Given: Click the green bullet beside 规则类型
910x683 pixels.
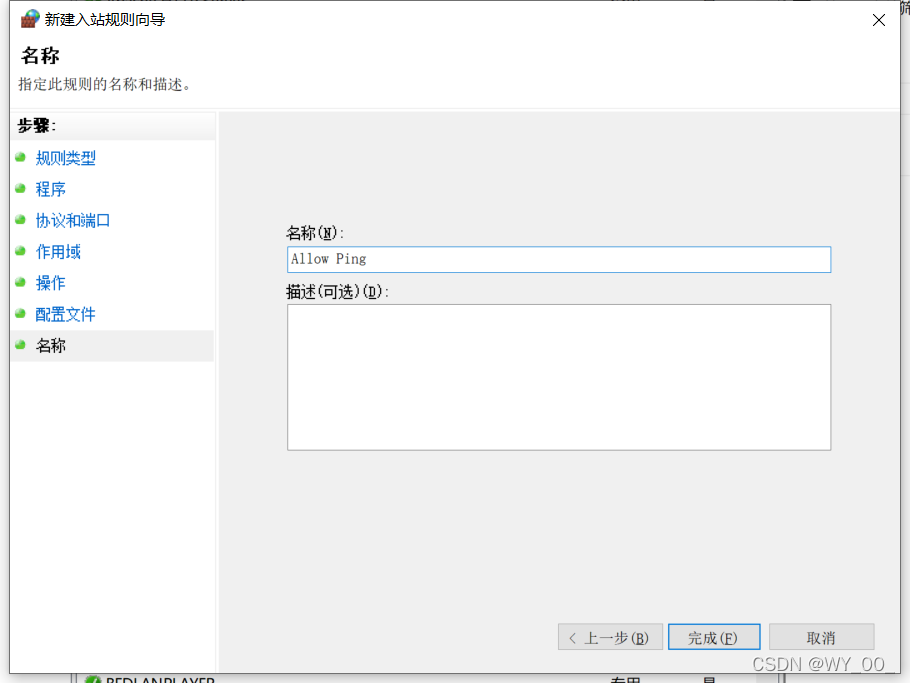Looking at the screenshot, I should [x=21, y=157].
